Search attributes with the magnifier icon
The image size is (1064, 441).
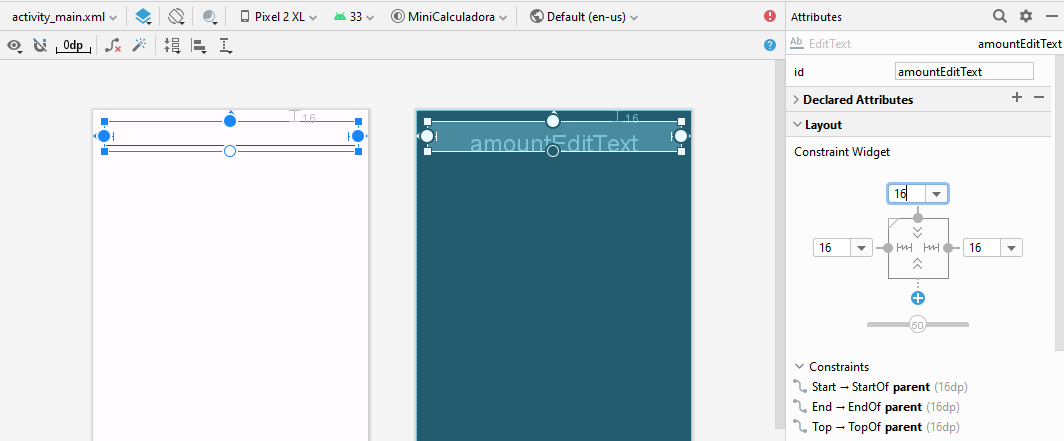point(999,17)
